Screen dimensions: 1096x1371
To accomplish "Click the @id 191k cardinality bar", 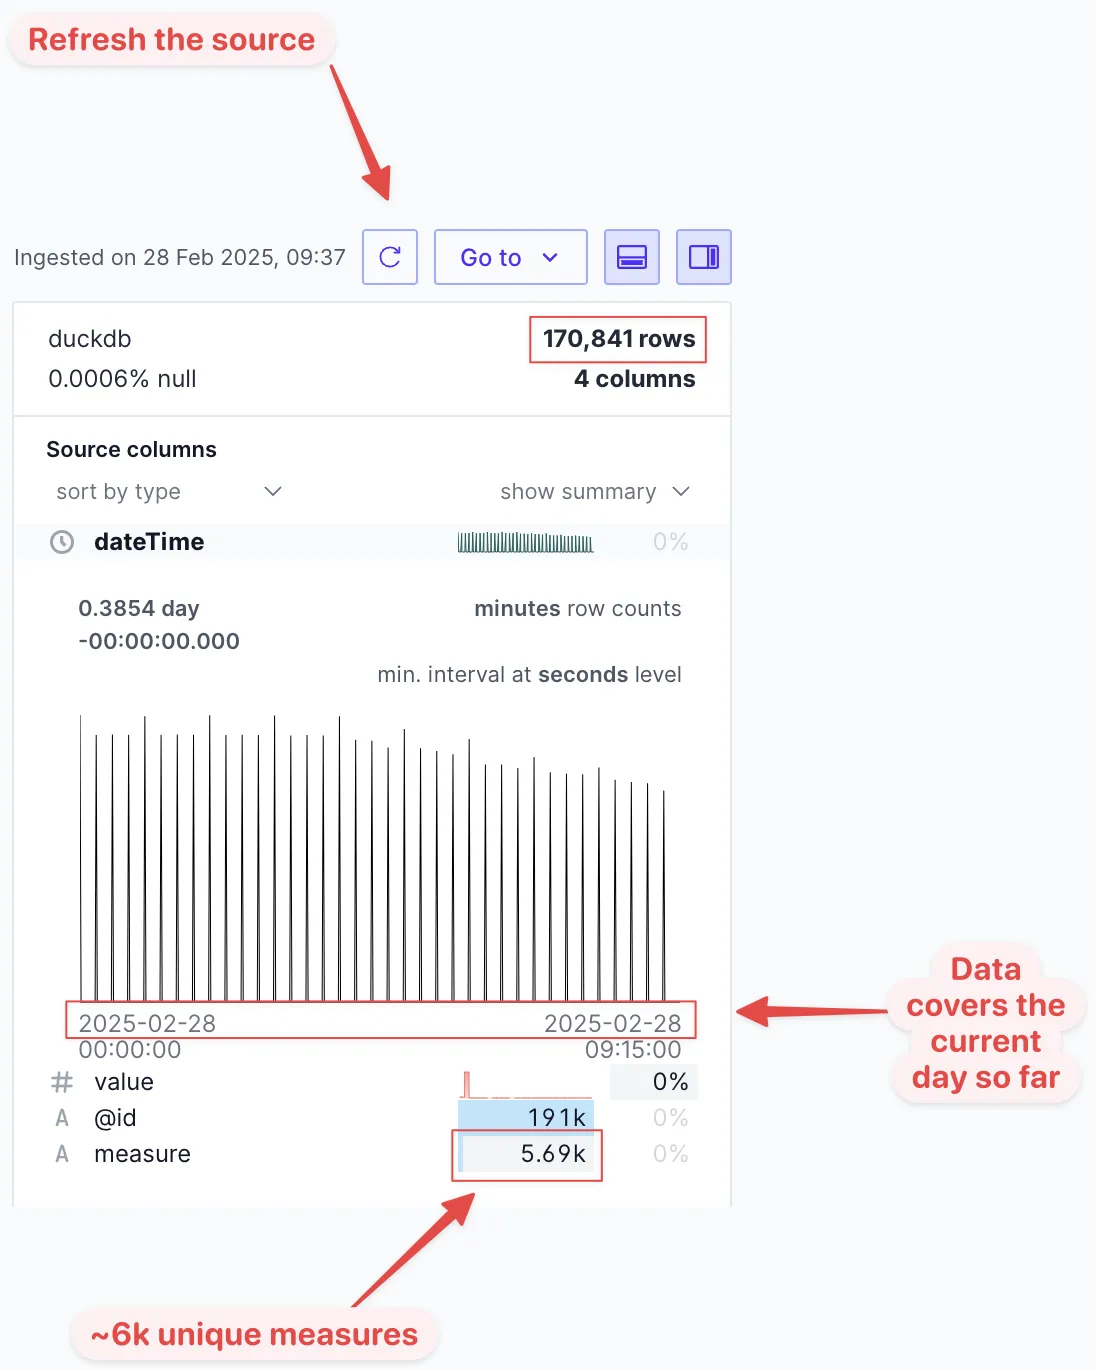I will tap(526, 1118).
